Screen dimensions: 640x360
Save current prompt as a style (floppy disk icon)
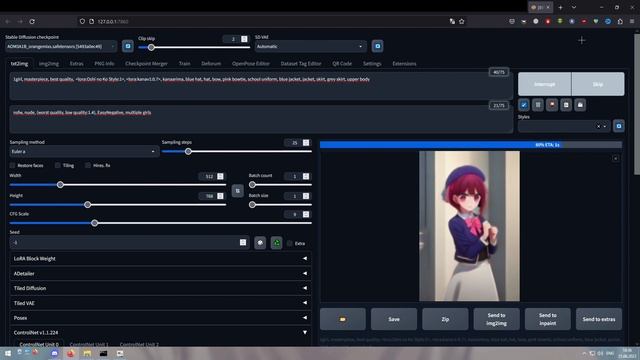[580, 105]
